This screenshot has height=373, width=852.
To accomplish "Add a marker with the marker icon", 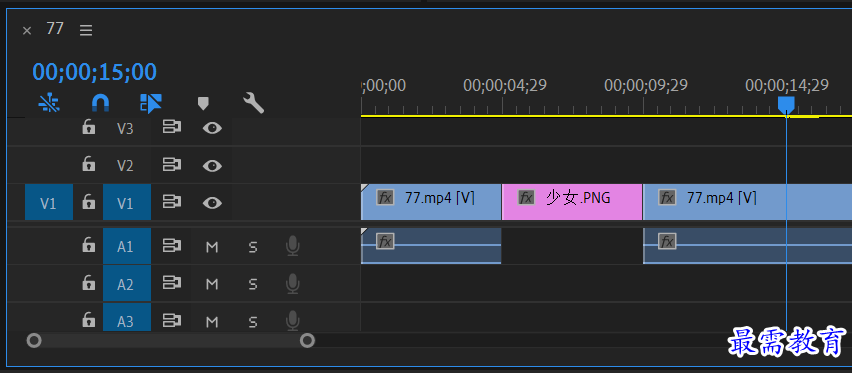I will pos(203,103).
